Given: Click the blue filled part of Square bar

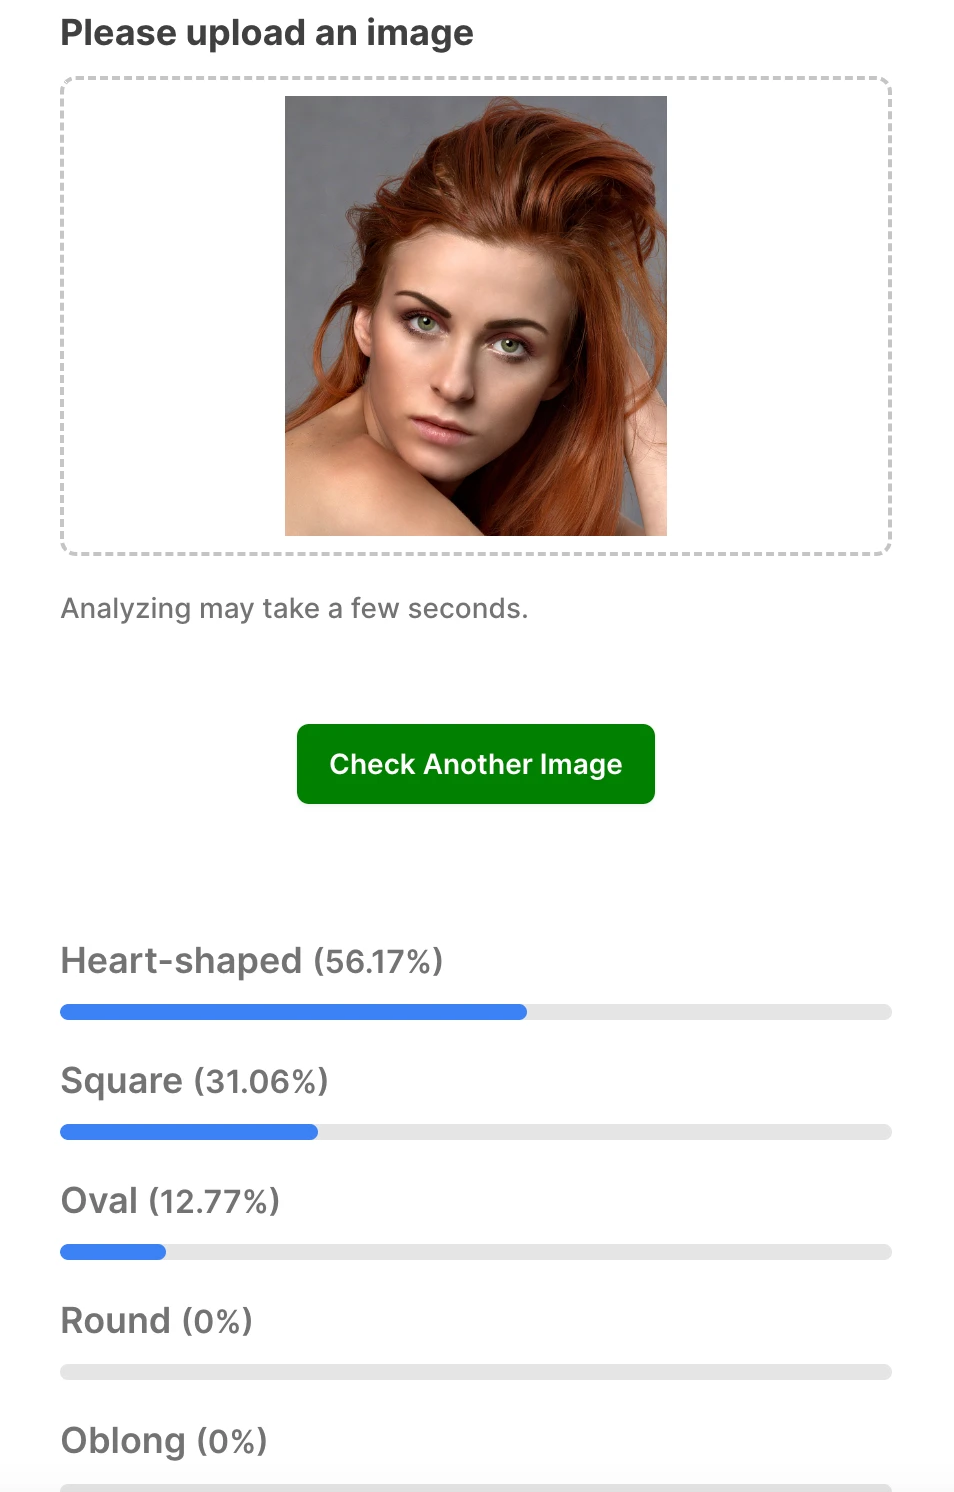Looking at the screenshot, I should (189, 1132).
